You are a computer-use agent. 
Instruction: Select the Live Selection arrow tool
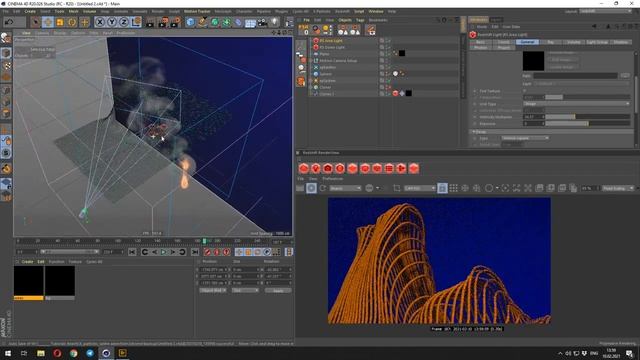(36, 22)
